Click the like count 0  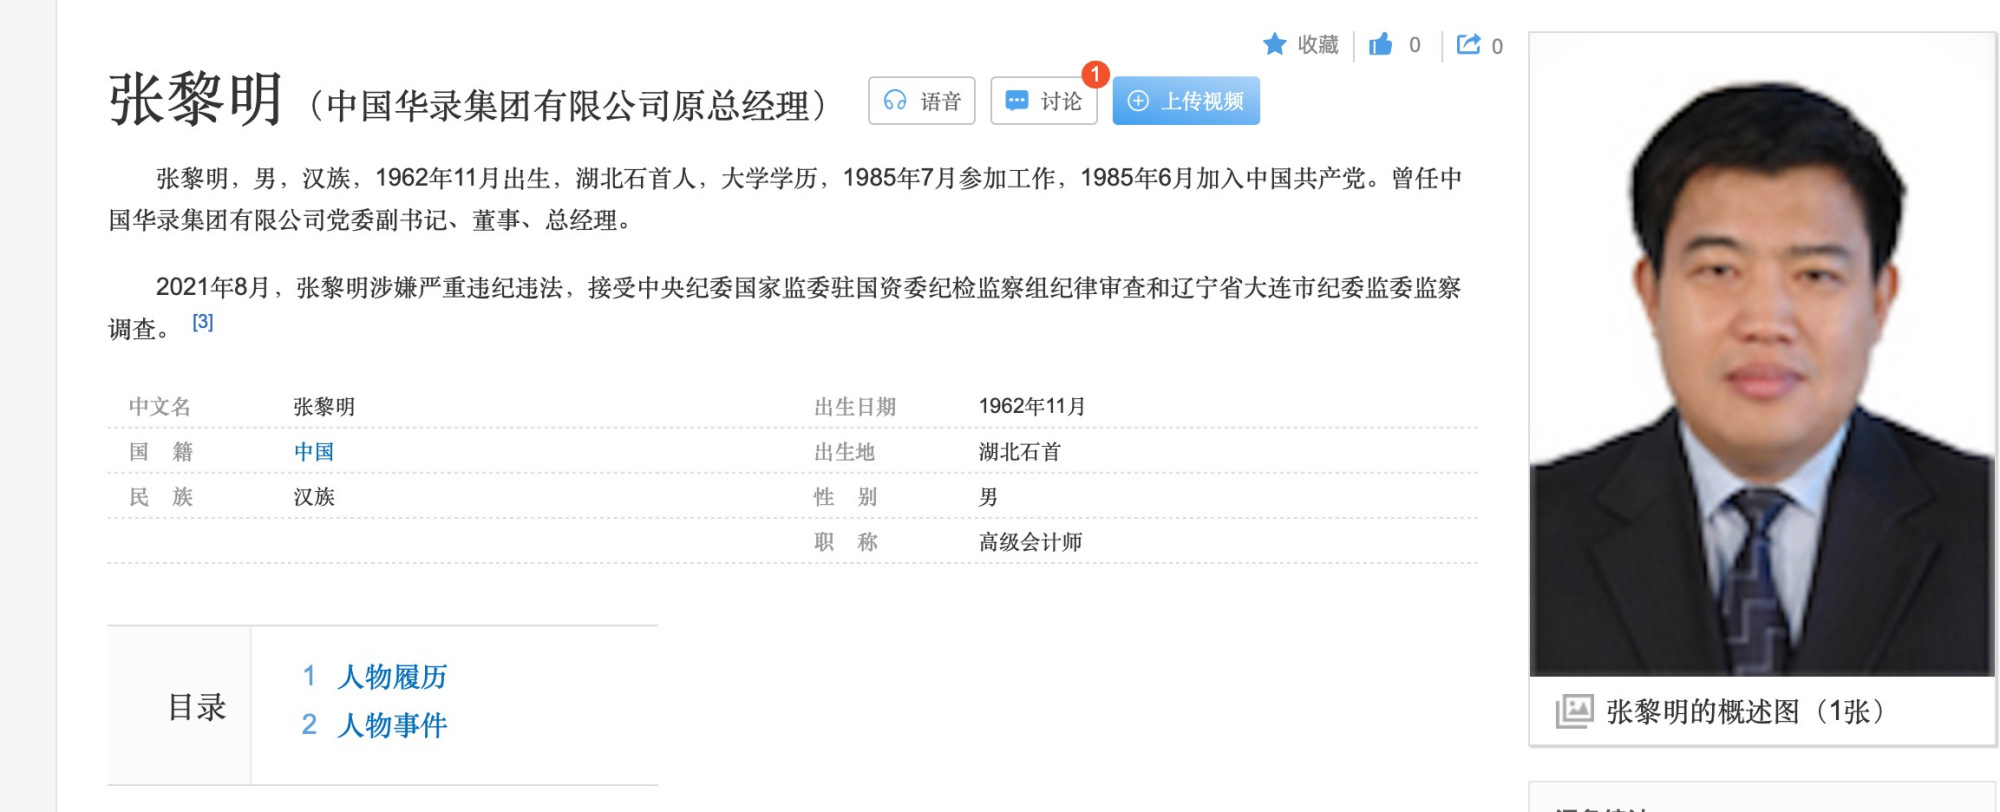pos(1414,45)
